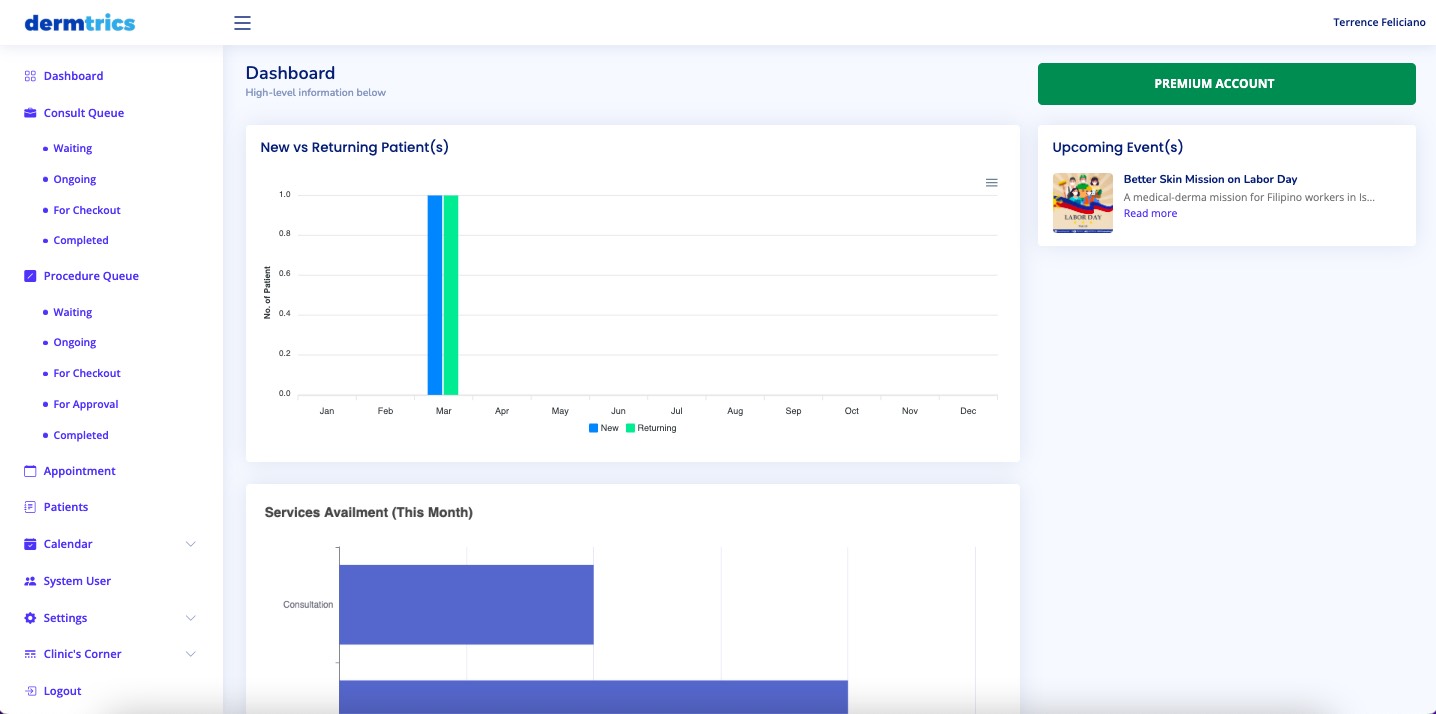Click the Consultation axis label

(x=308, y=605)
